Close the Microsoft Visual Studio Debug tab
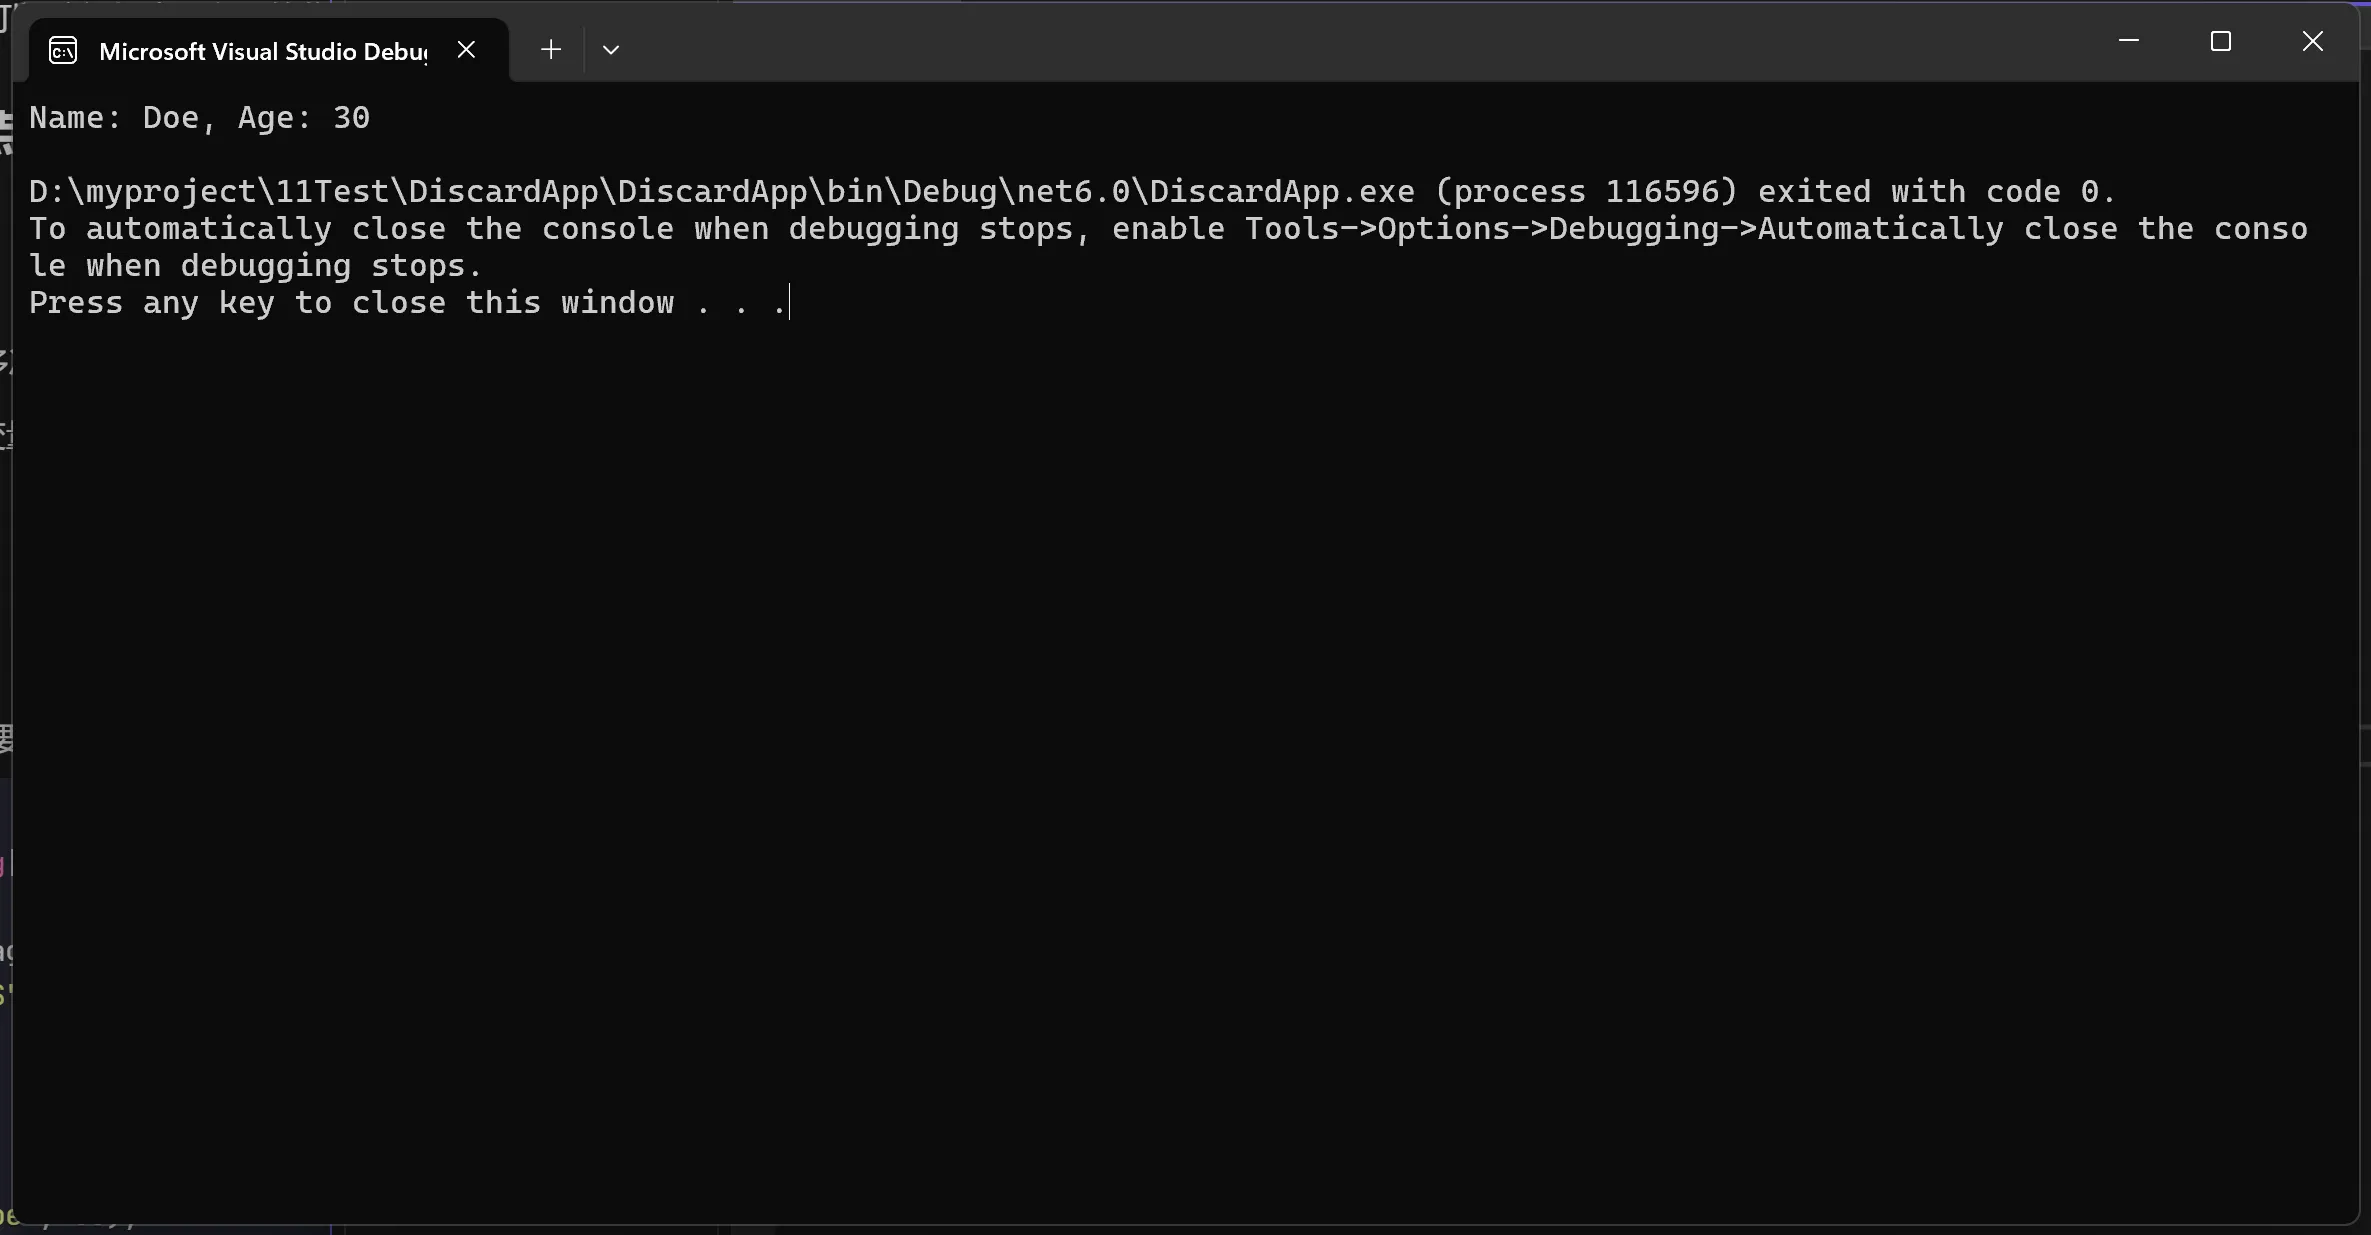The height and width of the screenshot is (1235, 2371). pos(466,50)
